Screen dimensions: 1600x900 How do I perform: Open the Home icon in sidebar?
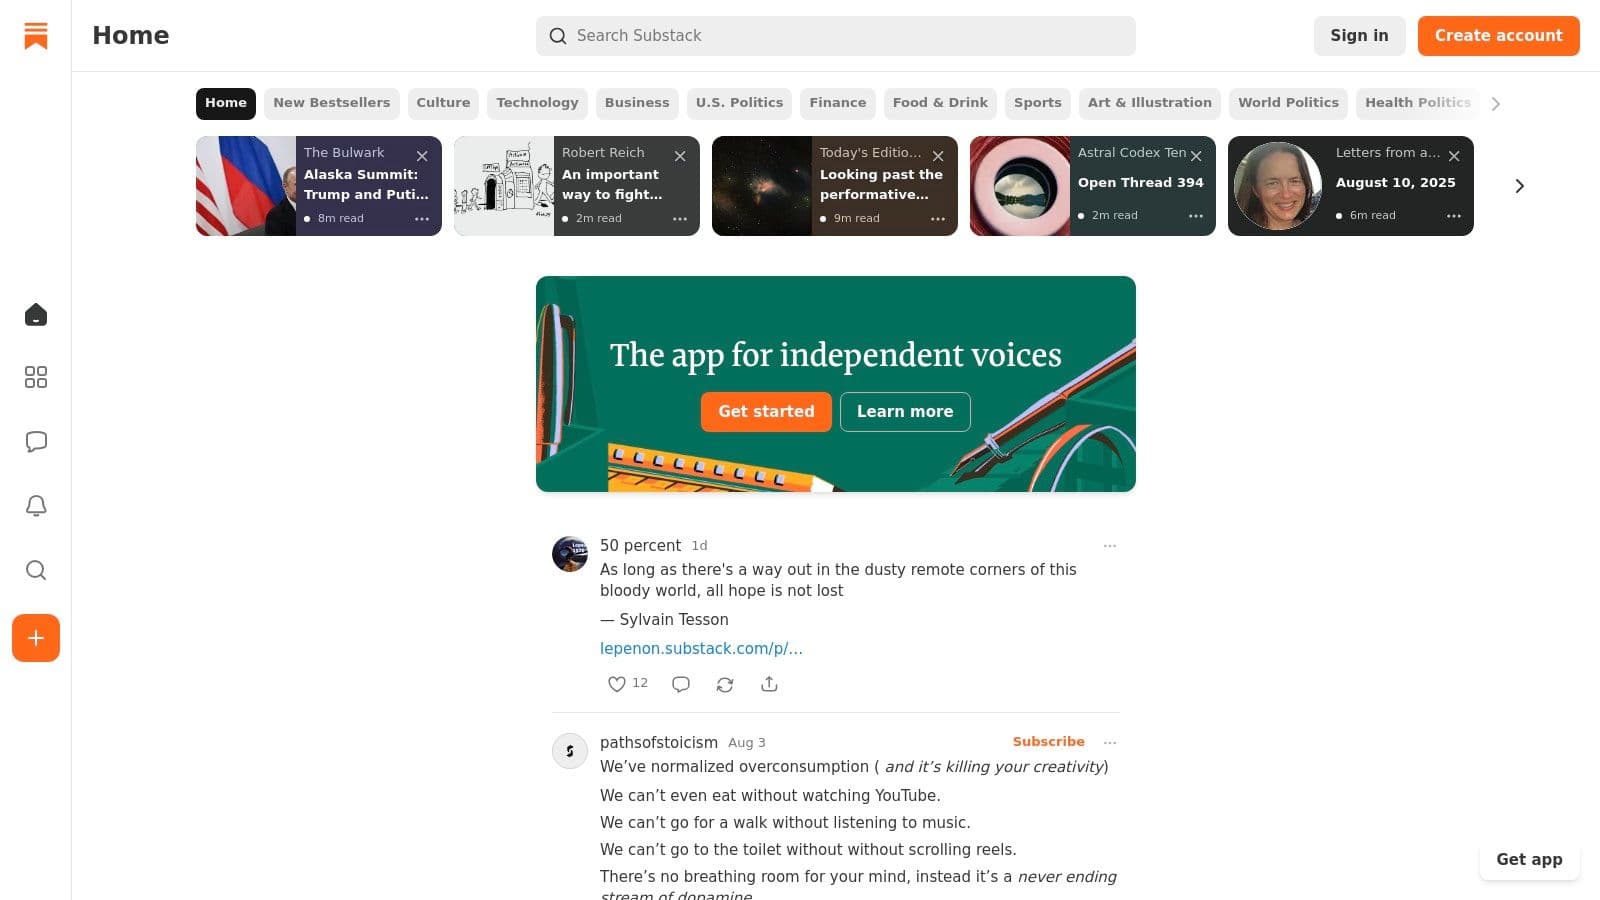(x=36, y=315)
